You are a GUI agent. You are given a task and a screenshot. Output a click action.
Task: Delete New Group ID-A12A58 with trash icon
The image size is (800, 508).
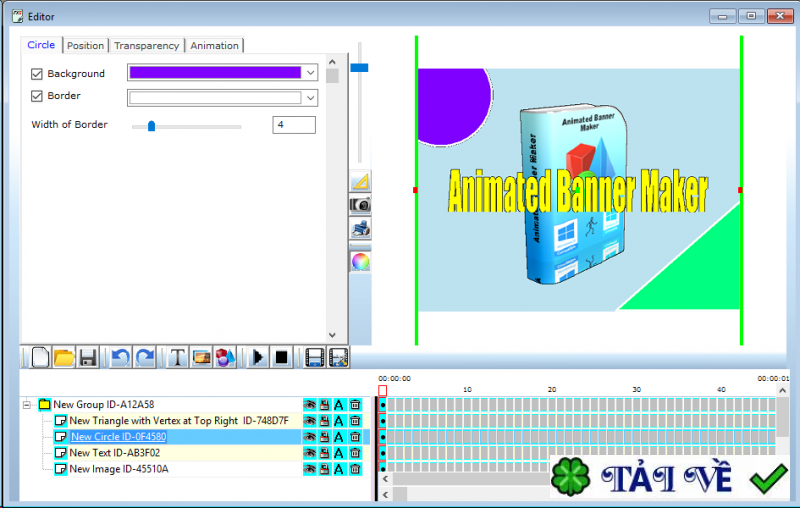point(355,405)
